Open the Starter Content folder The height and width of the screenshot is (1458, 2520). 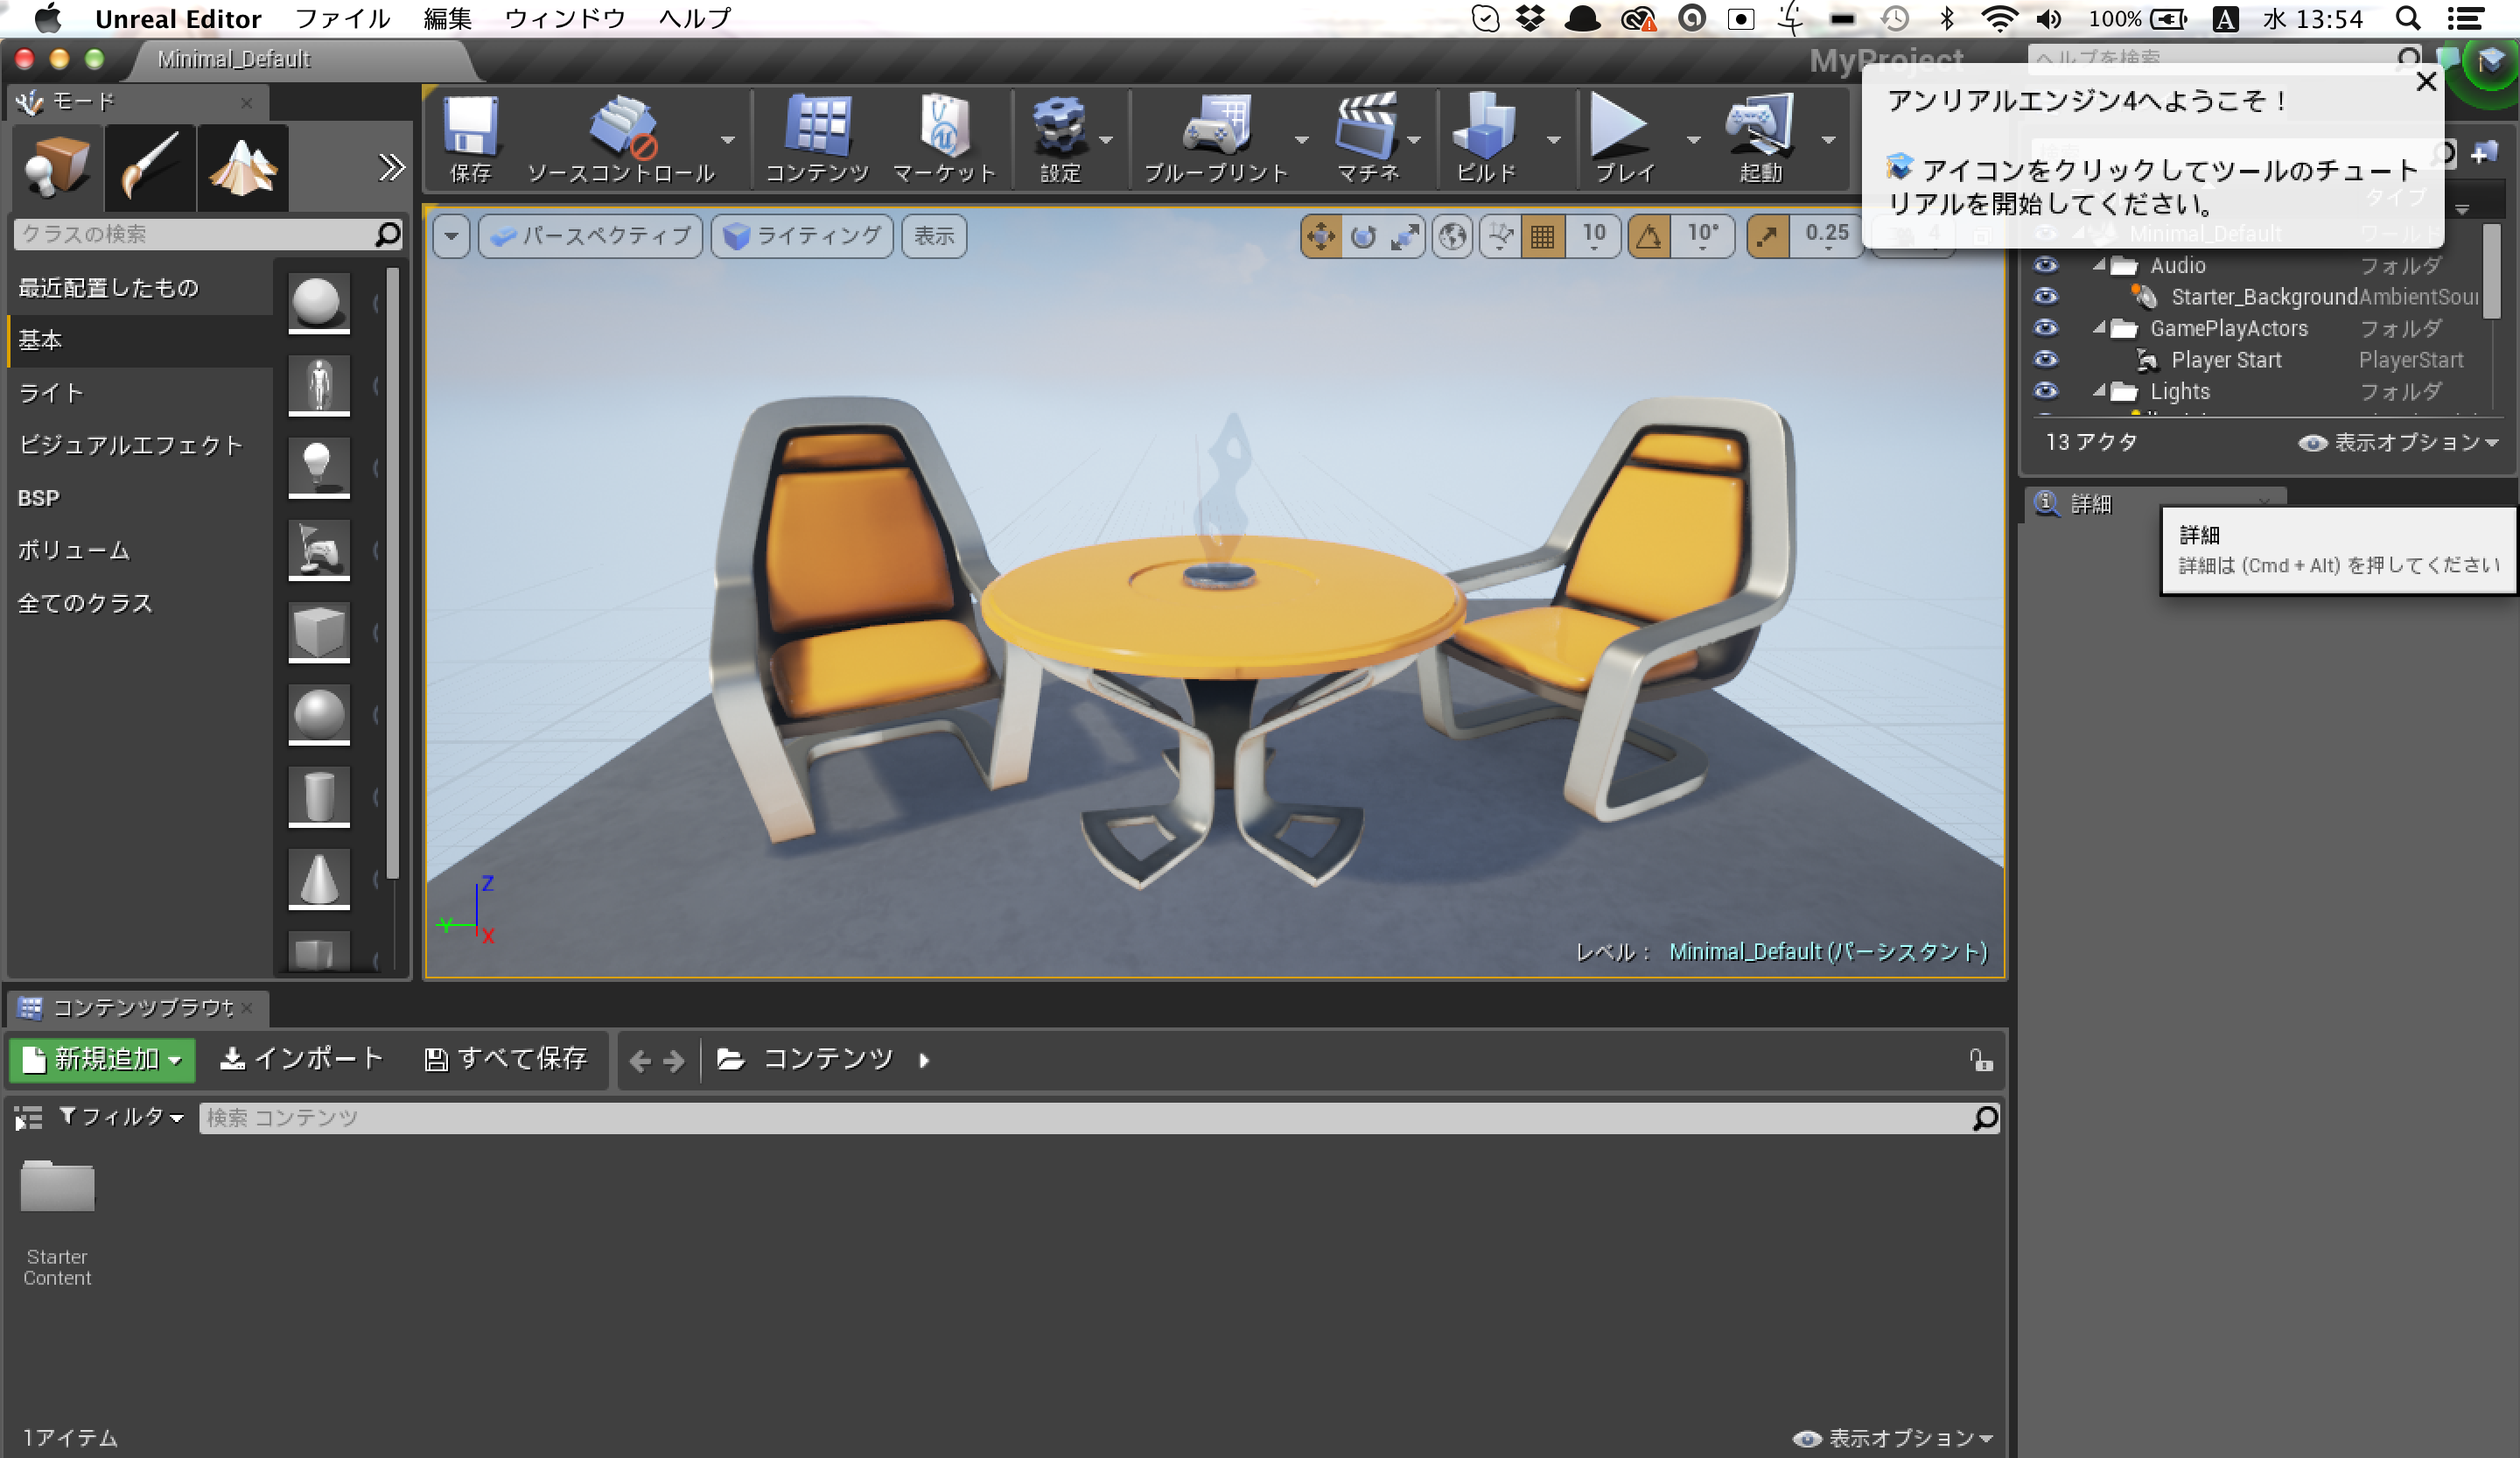click(x=58, y=1221)
